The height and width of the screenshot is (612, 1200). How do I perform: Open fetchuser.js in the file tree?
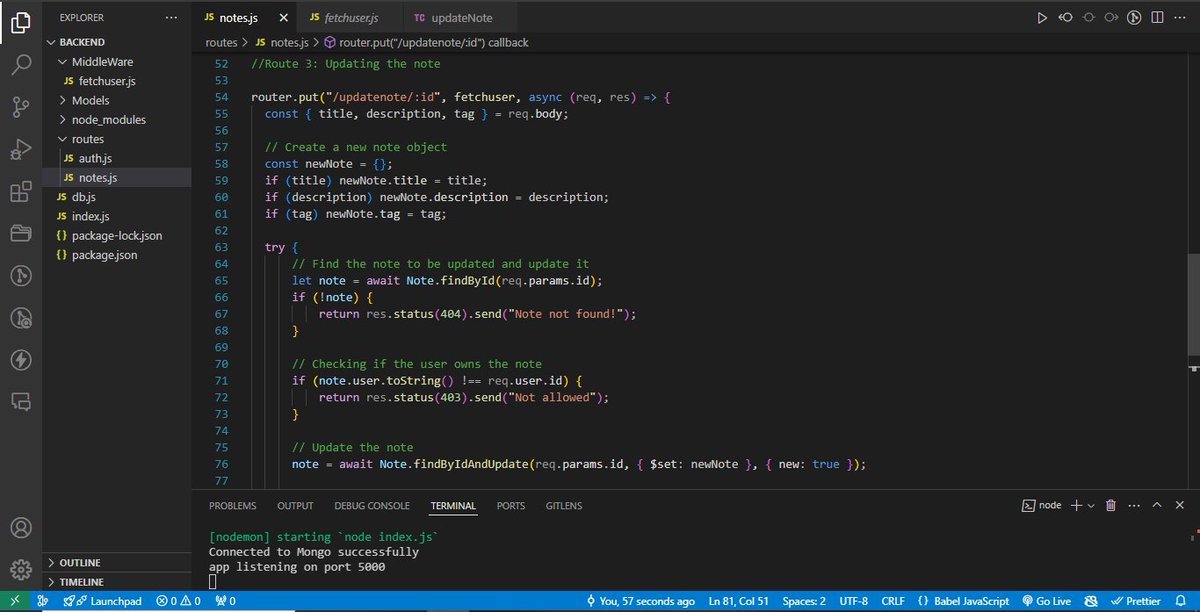click(116, 81)
